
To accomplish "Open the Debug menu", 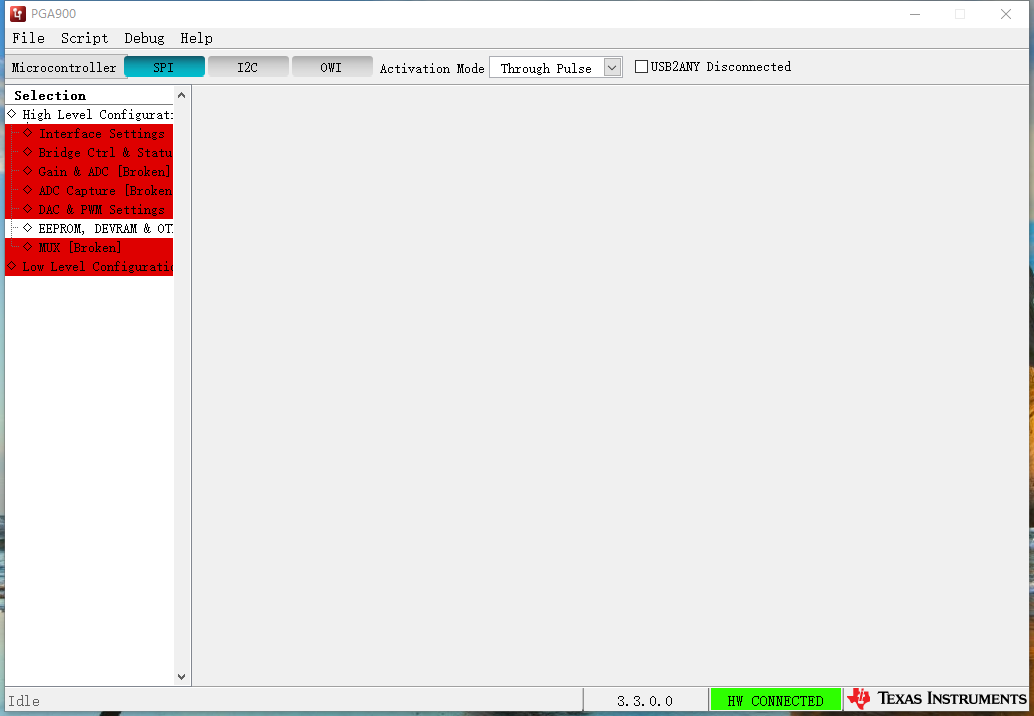I will point(144,38).
